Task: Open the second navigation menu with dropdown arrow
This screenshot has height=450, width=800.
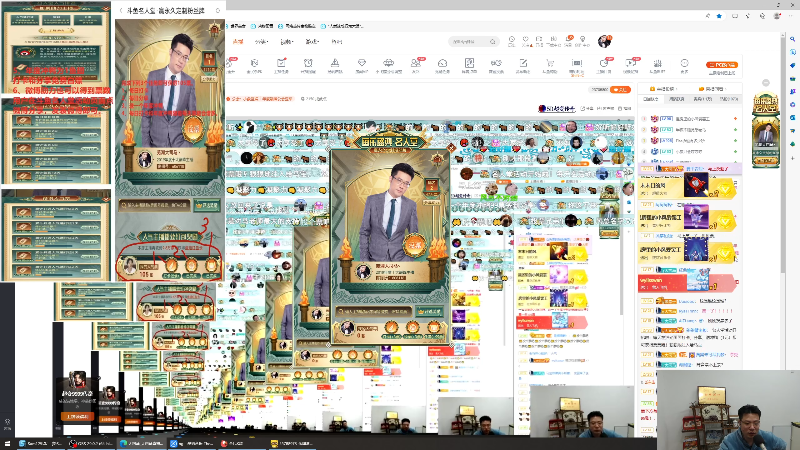Action: (x=261, y=41)
